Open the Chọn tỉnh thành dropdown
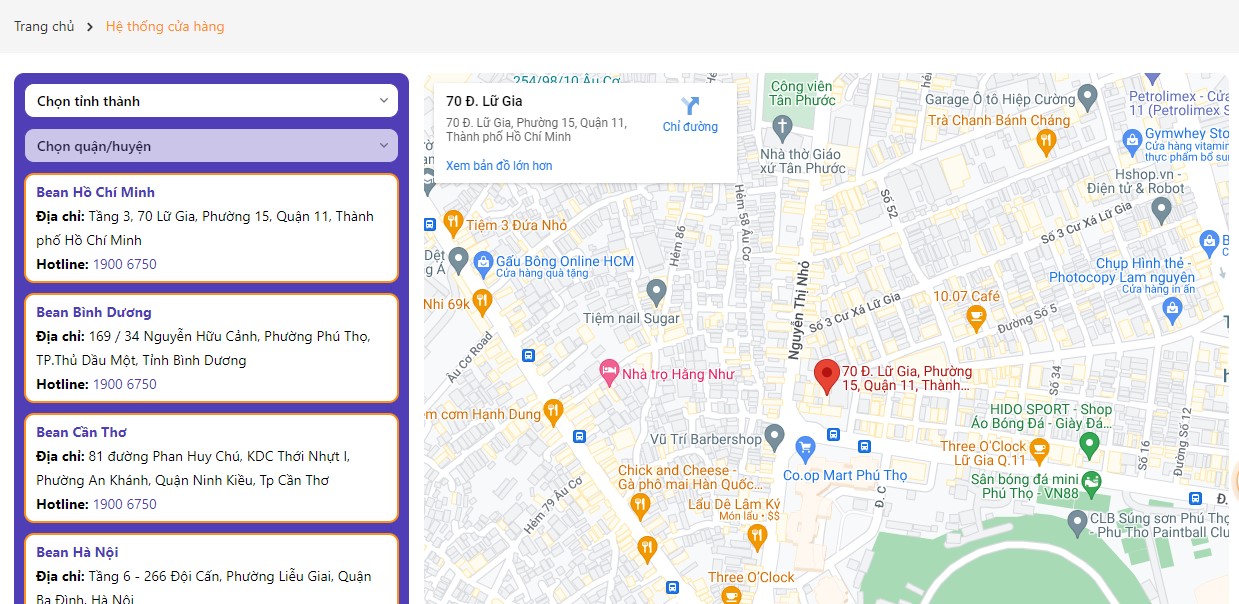 pos(211,101)
